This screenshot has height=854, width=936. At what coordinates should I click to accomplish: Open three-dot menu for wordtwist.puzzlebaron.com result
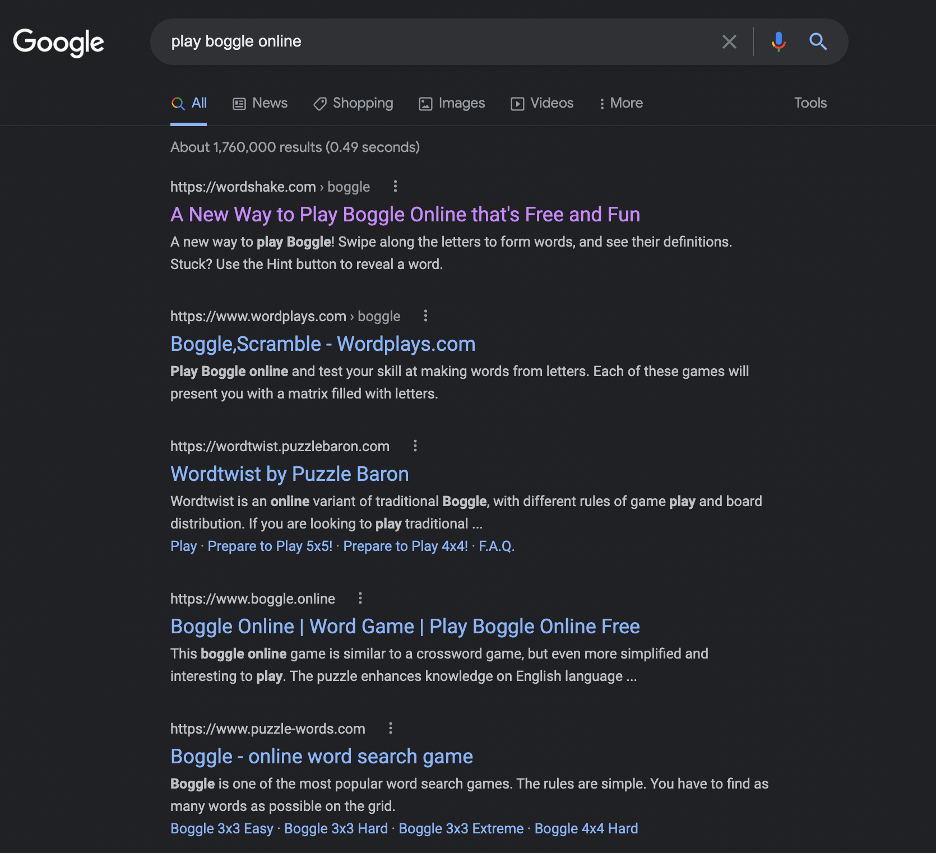click(x=415, y=446)
